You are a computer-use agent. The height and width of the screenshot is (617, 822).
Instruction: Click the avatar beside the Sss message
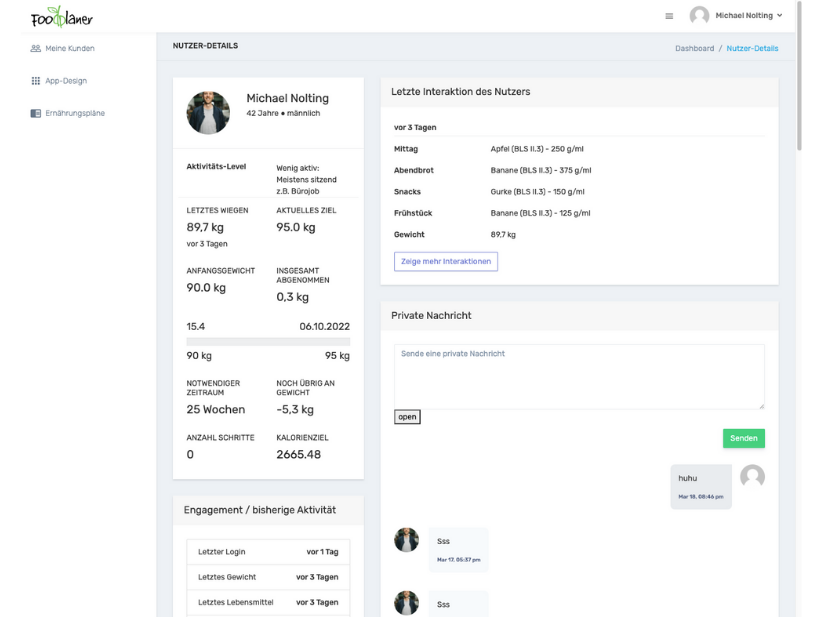click(x=406, y=539)
